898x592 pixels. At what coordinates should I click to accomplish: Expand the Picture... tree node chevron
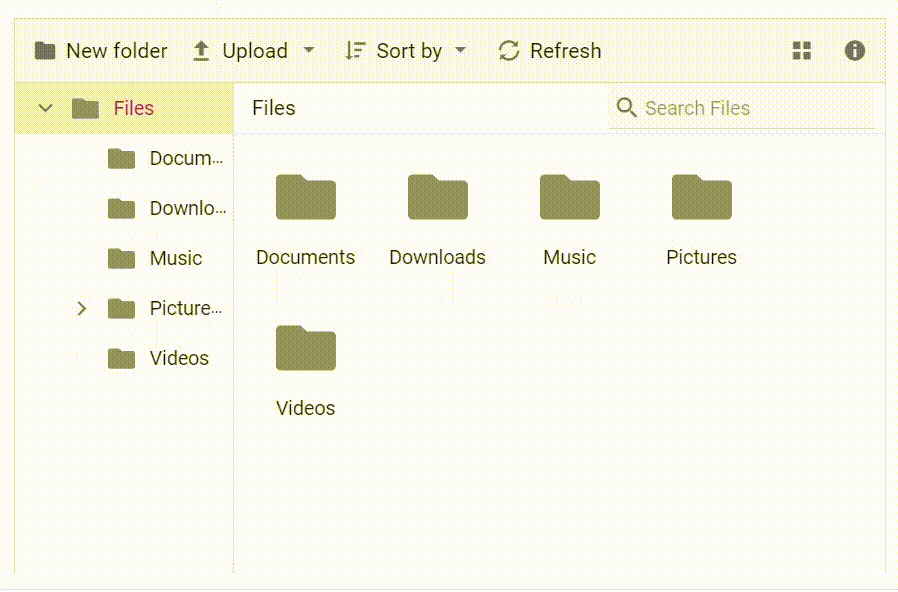click(x=81, y=309)
